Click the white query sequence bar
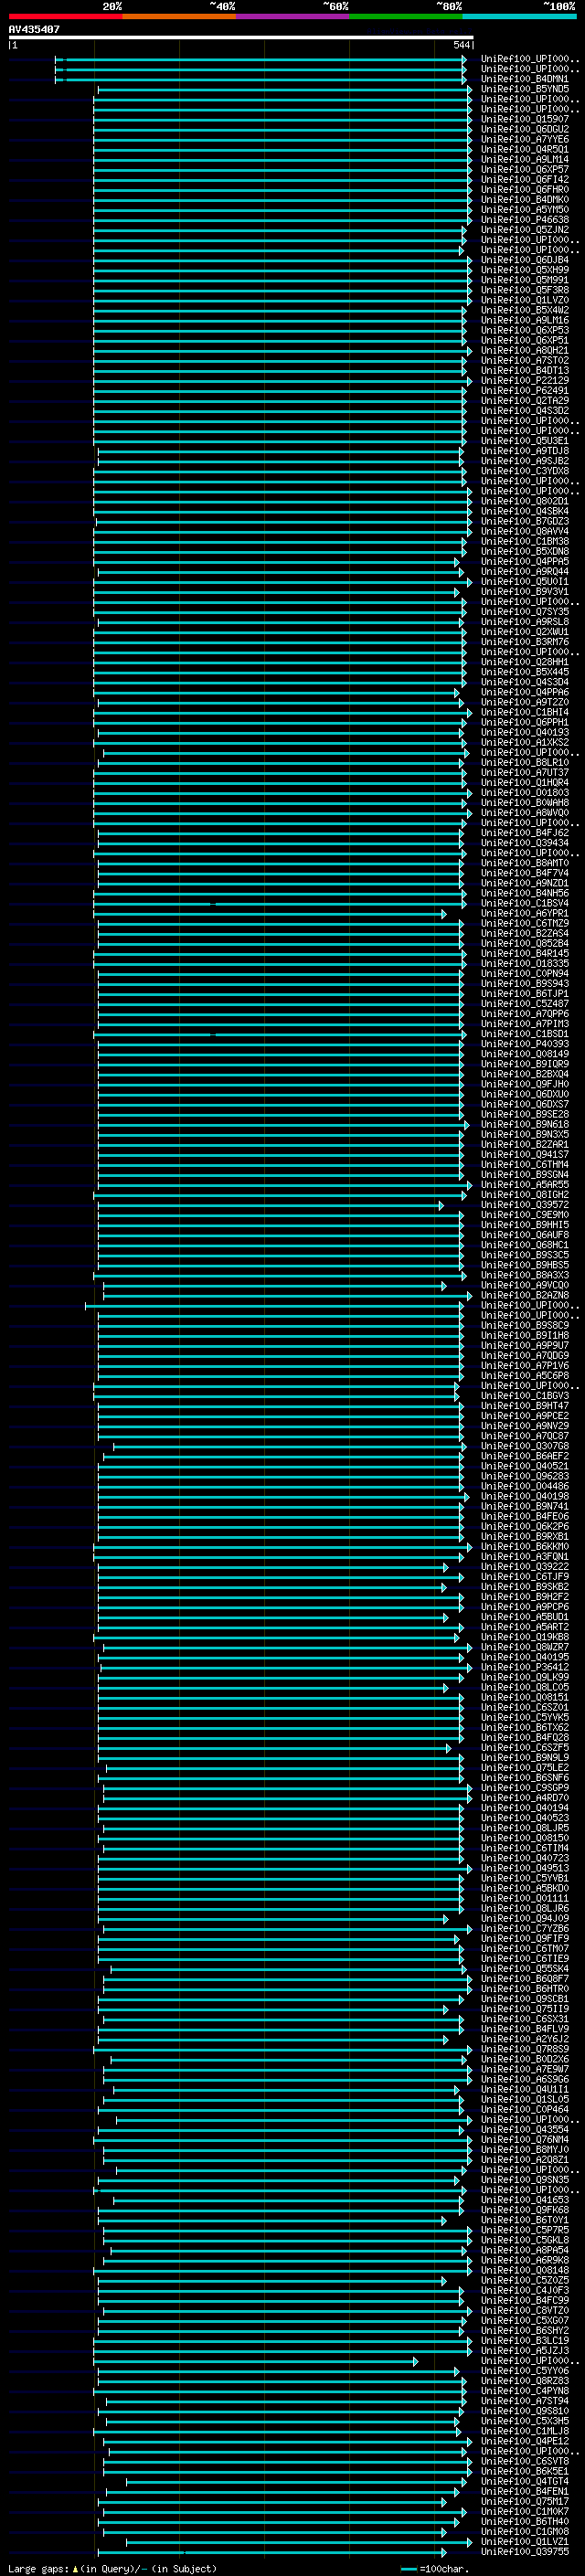The width and height of the screenshot is (585, 2576). tap(241, 37)
